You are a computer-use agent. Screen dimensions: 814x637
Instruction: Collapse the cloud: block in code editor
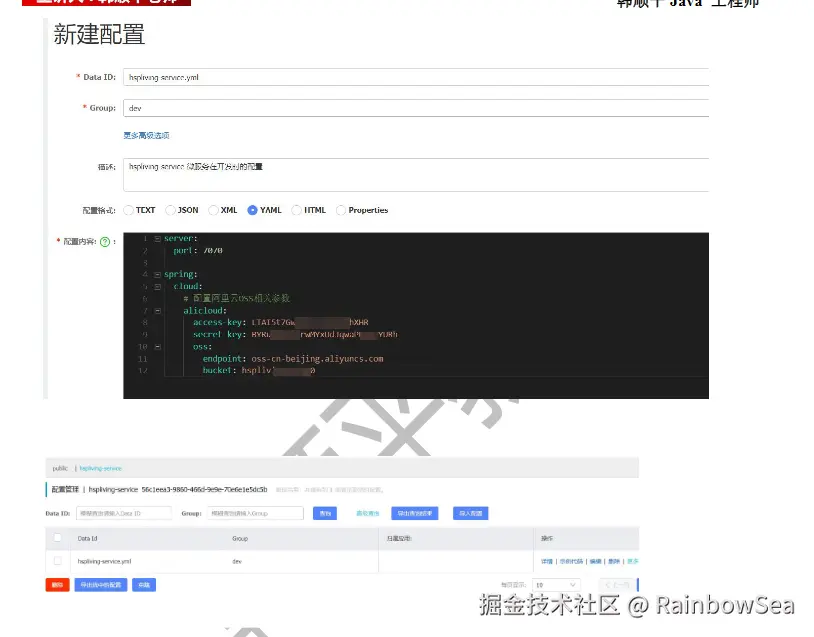click(x=157, y=287)
